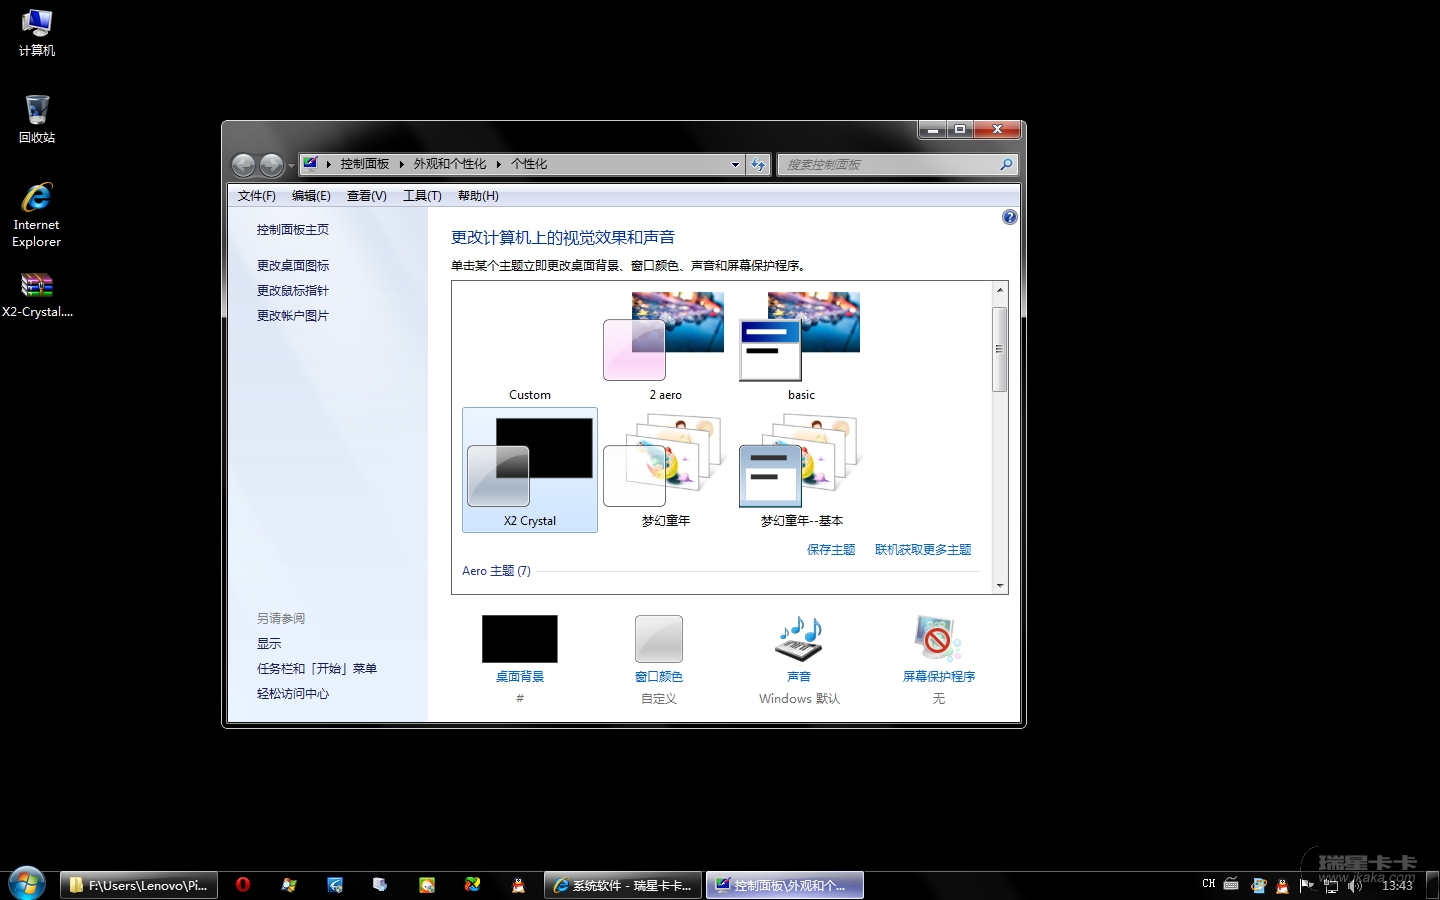Go to 控制面板 in the address breadcrumb
The width and height of the screenshot is (1440, 900).
click(364, 164)
